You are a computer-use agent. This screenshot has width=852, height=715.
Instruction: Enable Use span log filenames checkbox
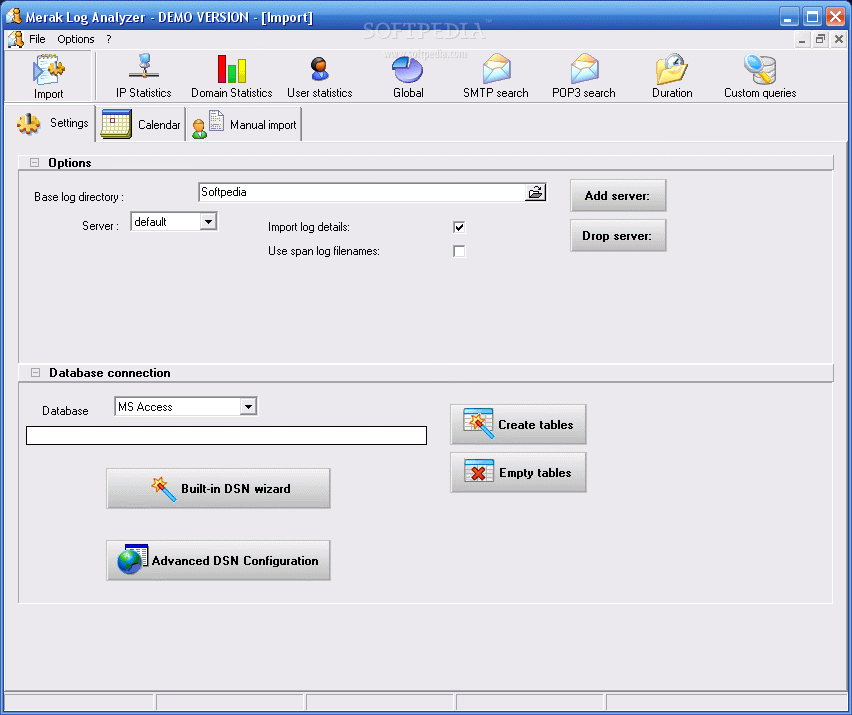point(459,251)
